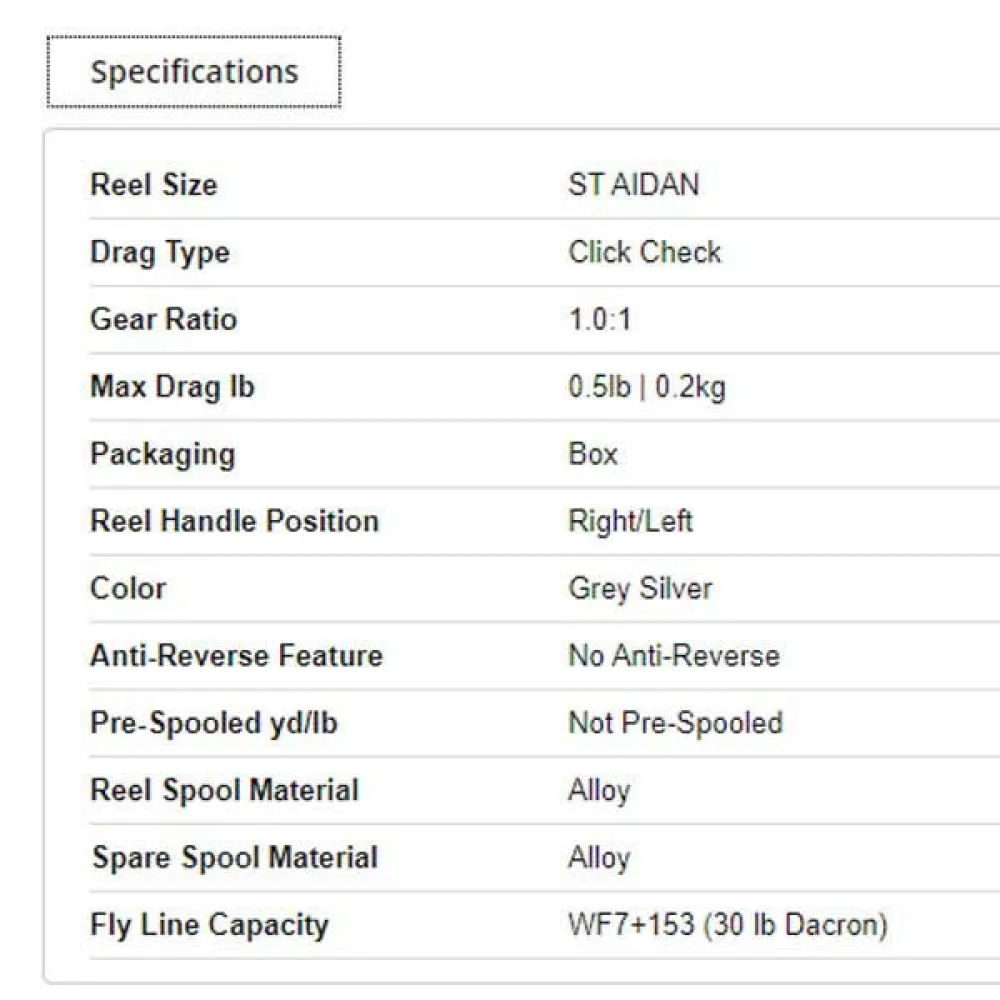Select the 1.0:1 gear ratio value
The height and width of the screenshot is (1000, 1000).
point(600,320)
